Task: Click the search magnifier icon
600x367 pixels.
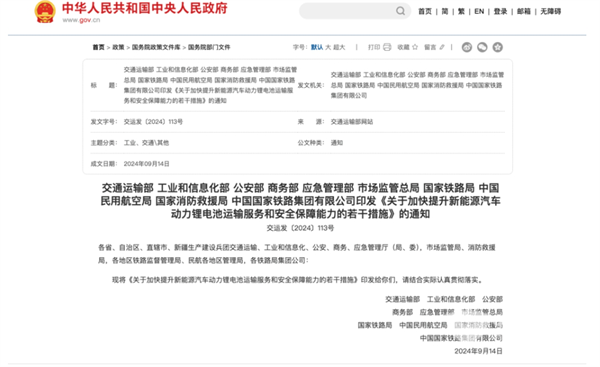Action: click(400, 11)
